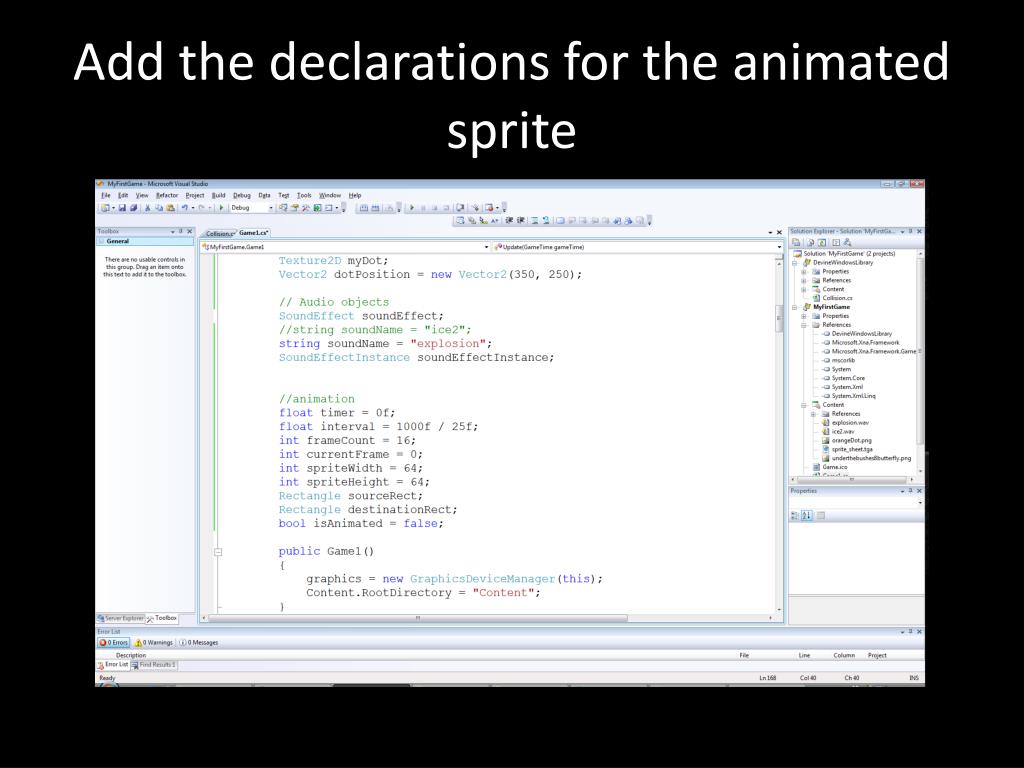
Task: Select Collision.cs in Solution Explorer
Action: coord(837,298)
